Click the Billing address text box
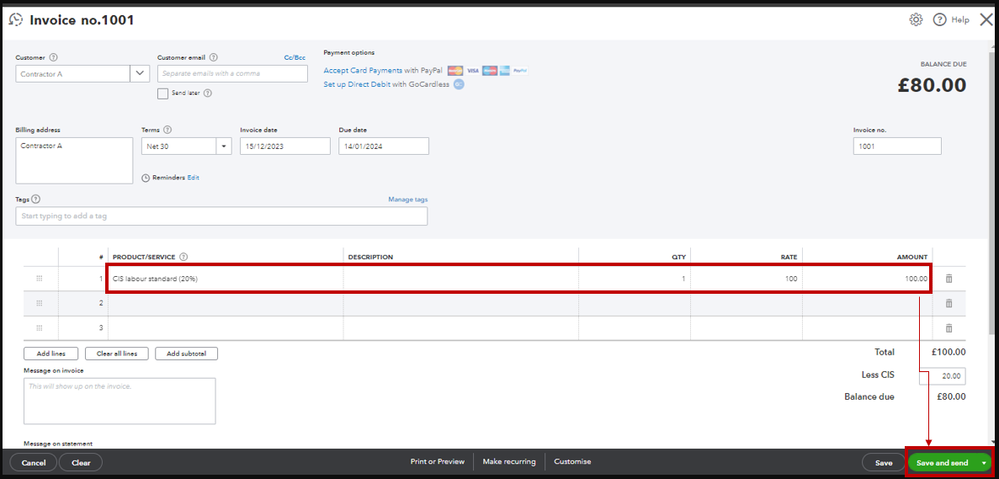 (x=74, y=161)
